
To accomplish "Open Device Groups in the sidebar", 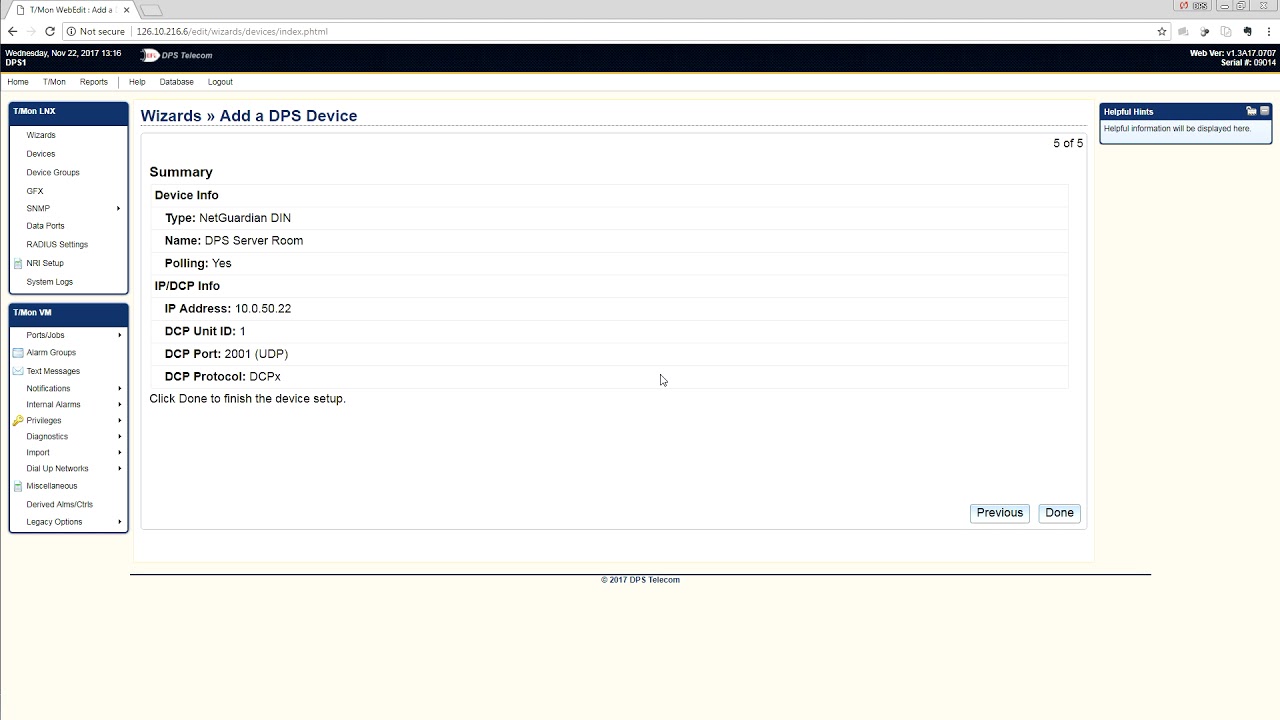I will [x=53, y=172].
